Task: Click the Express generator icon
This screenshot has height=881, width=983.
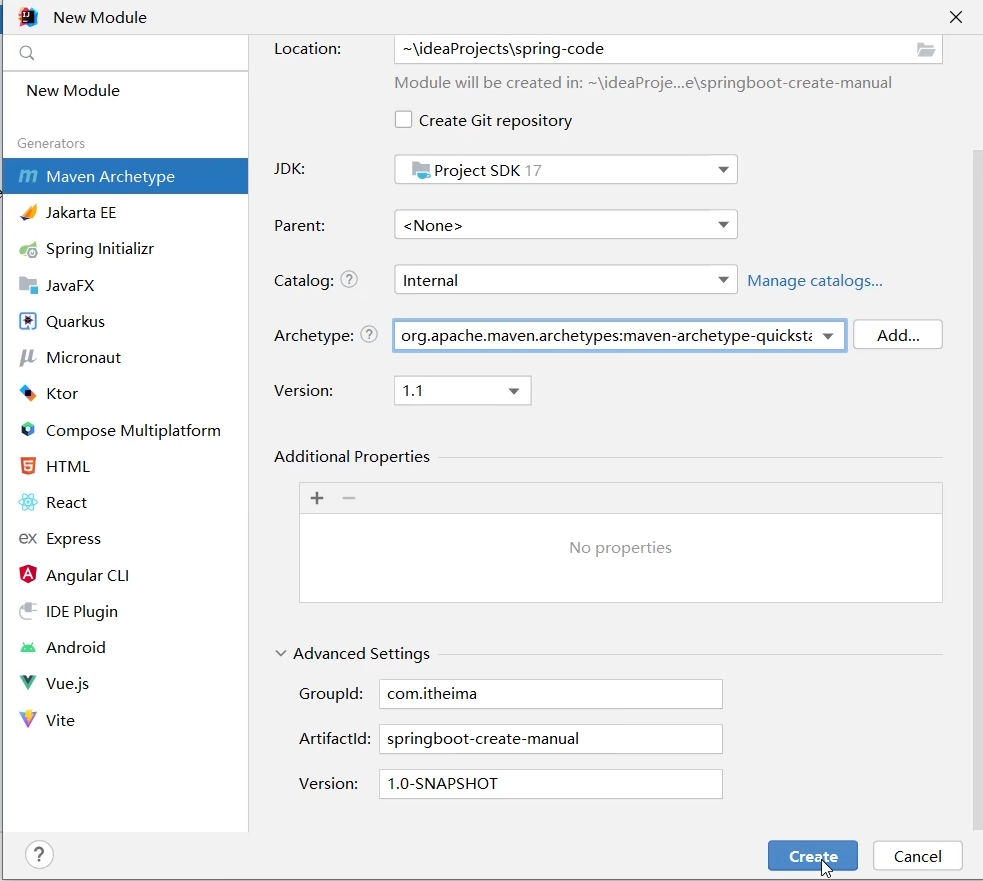Action: 28,538
